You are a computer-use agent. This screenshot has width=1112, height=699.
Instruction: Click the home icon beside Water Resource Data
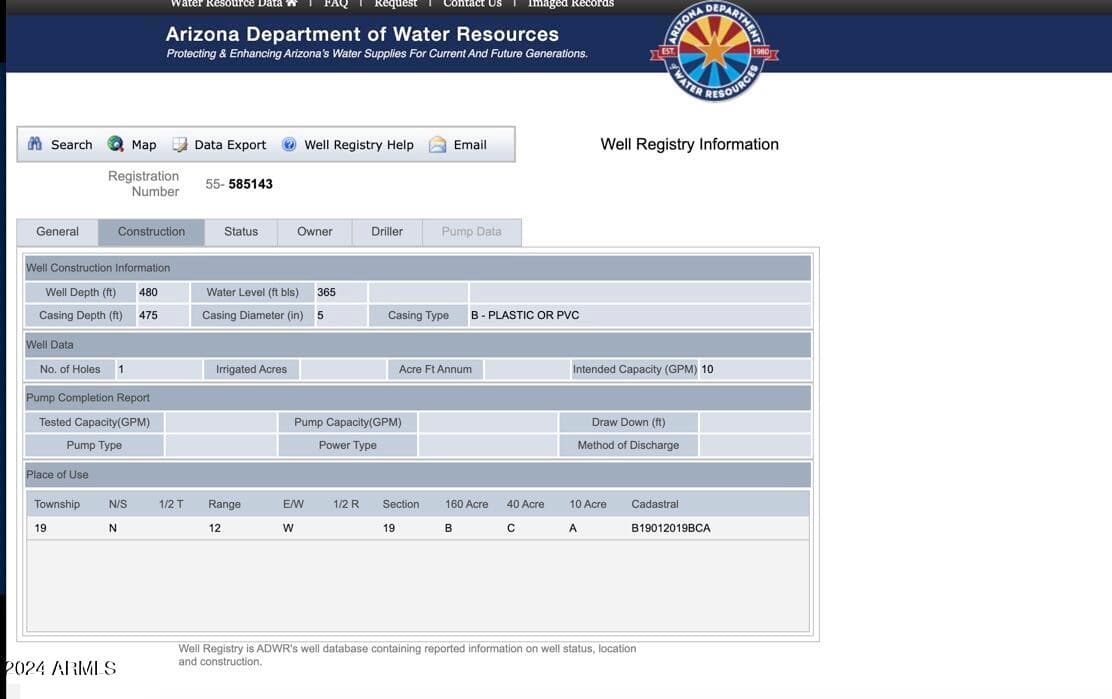291,4
